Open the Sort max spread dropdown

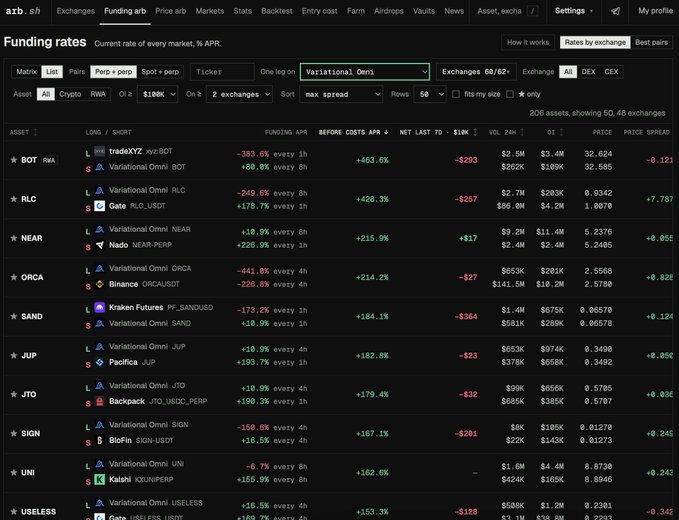341,94
